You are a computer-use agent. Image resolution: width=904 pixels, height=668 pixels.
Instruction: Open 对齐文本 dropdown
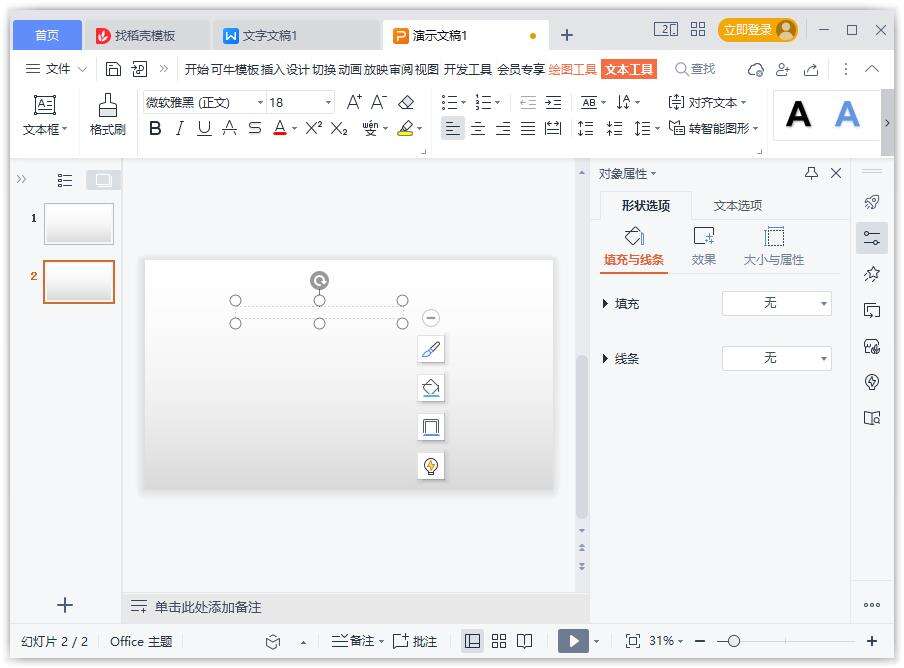pos(707,103)
